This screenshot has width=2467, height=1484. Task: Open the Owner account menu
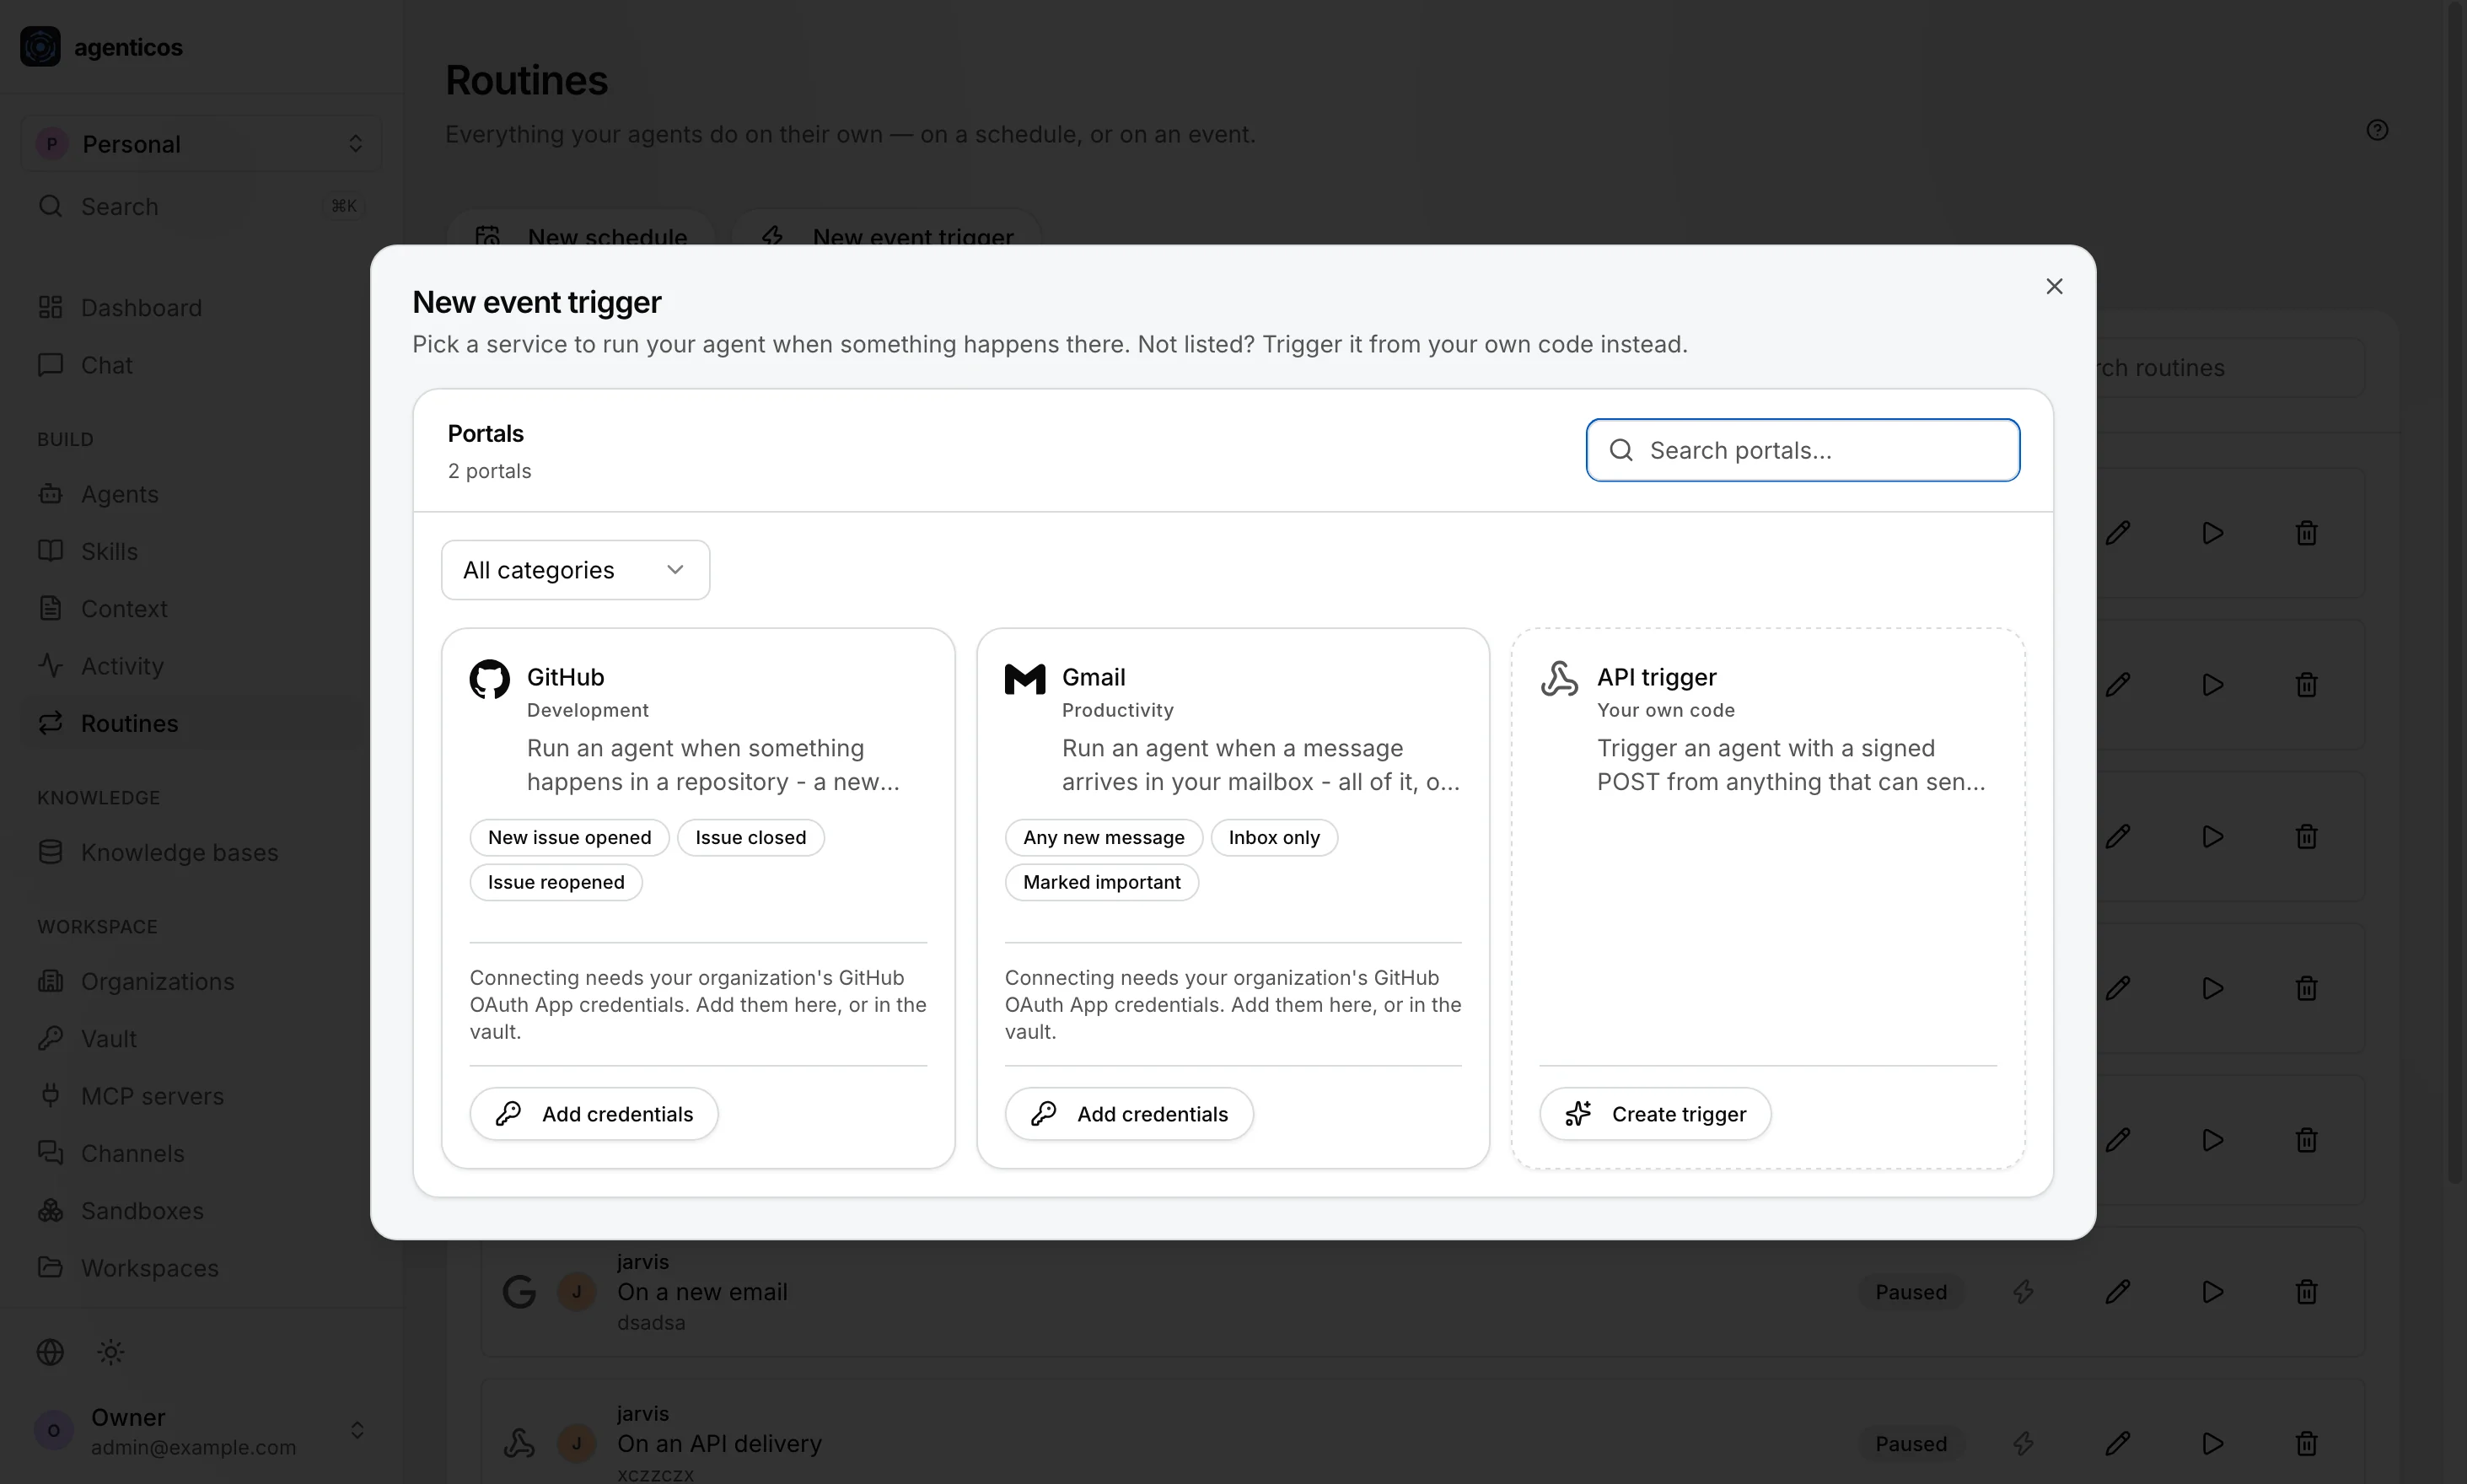tap(201, 1431)
